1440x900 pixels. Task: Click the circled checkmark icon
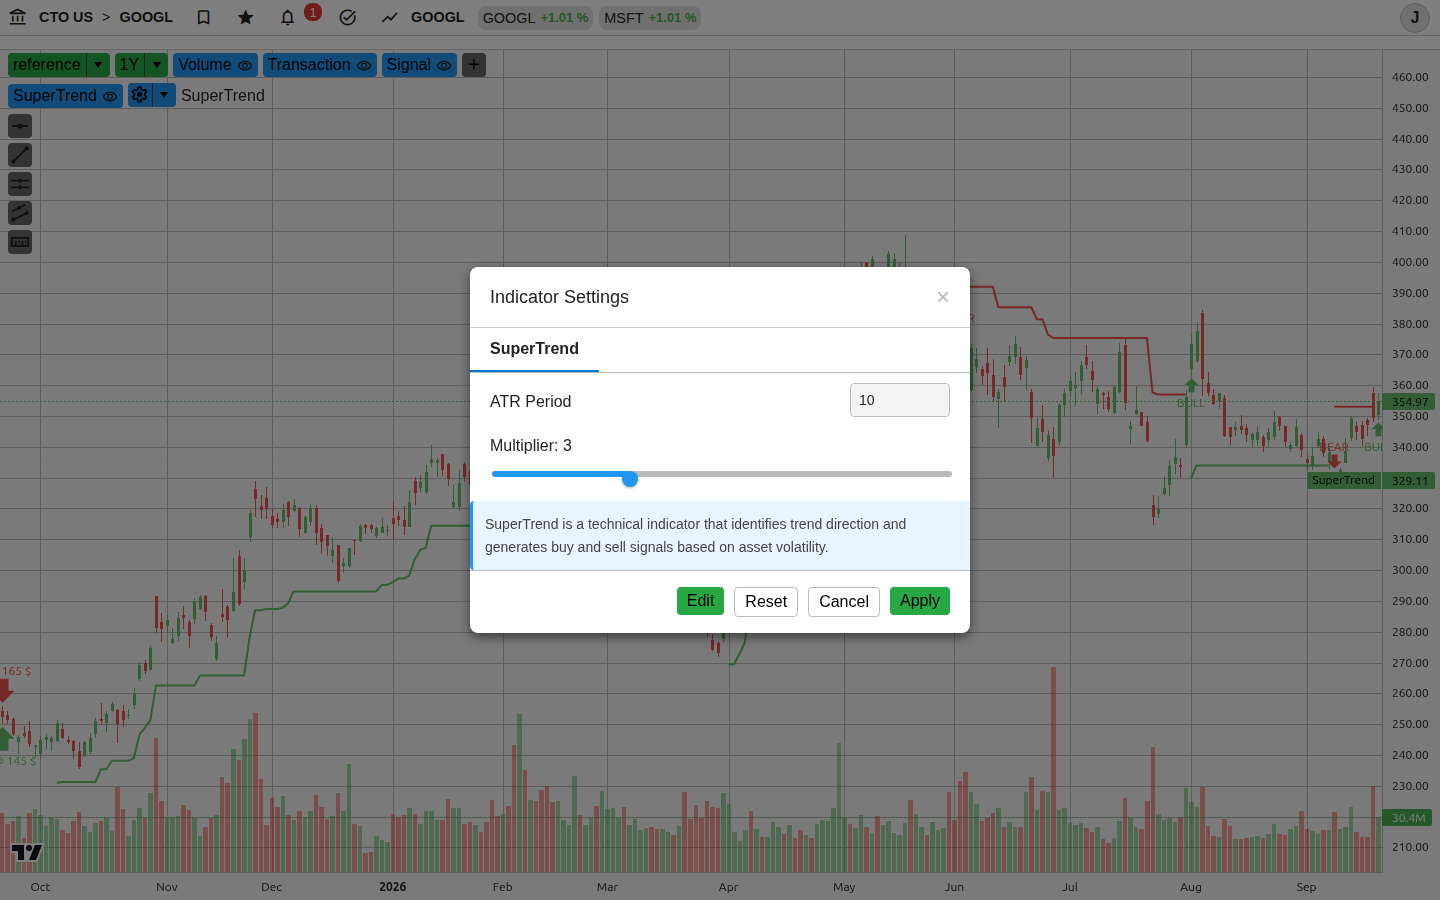[x=348, y=17]
